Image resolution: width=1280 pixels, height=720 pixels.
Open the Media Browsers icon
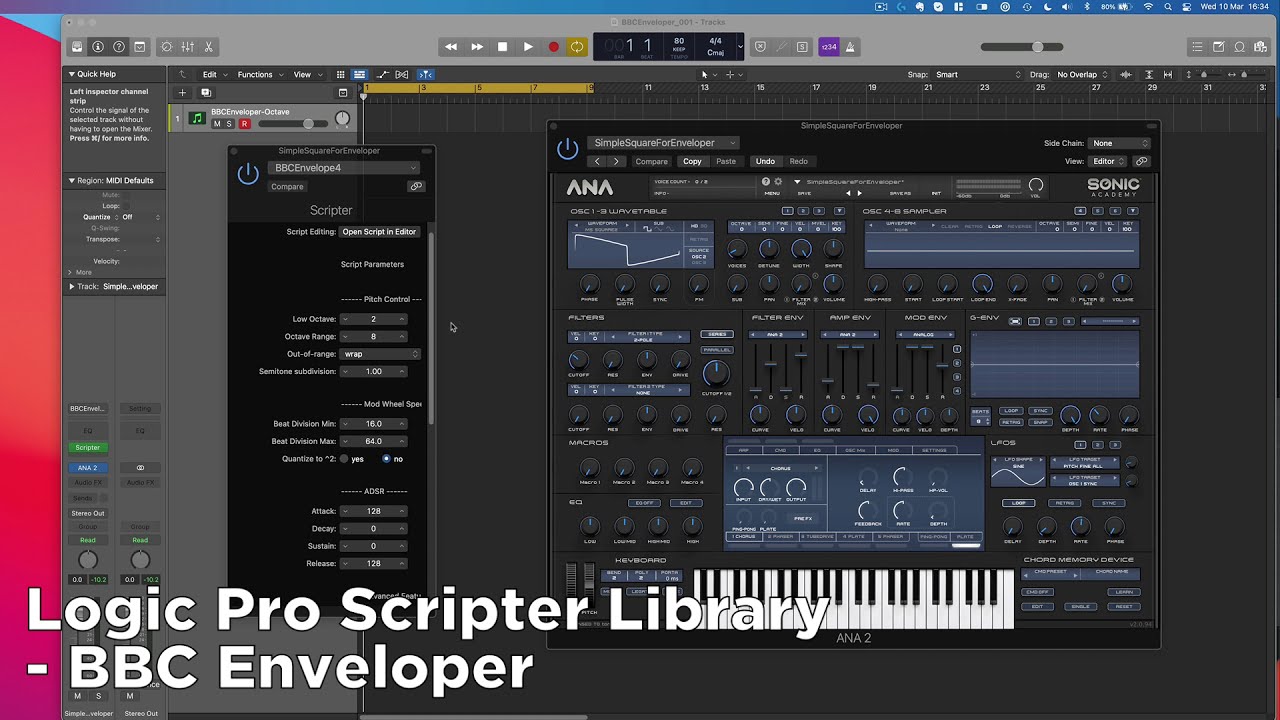click(1260, 47)
